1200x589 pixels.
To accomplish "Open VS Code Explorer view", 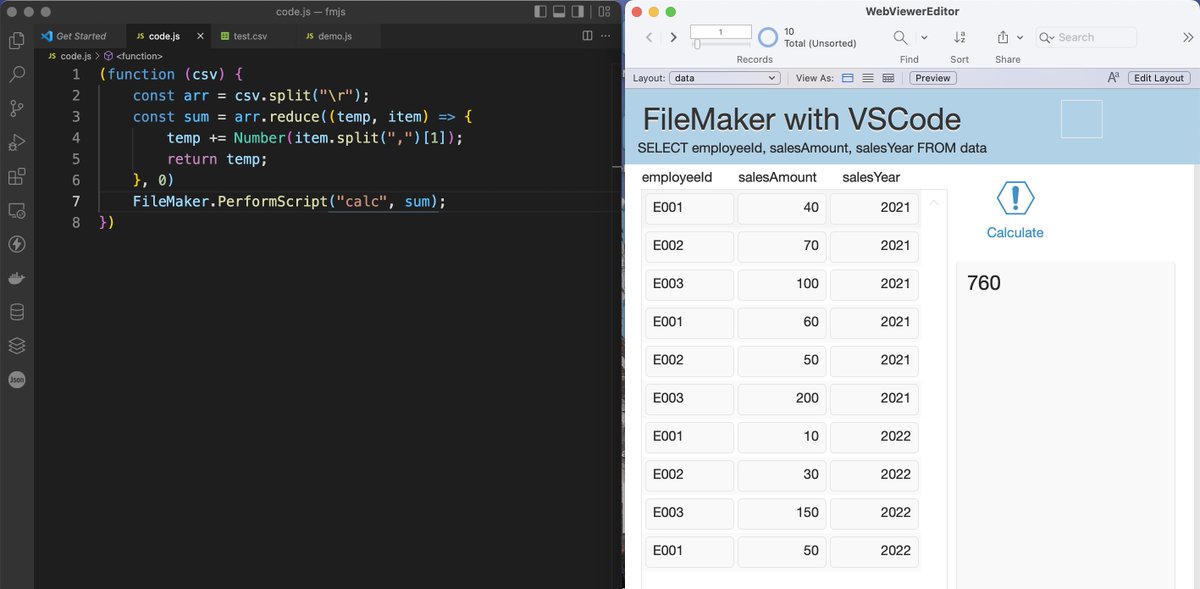I will click(16, 41).
